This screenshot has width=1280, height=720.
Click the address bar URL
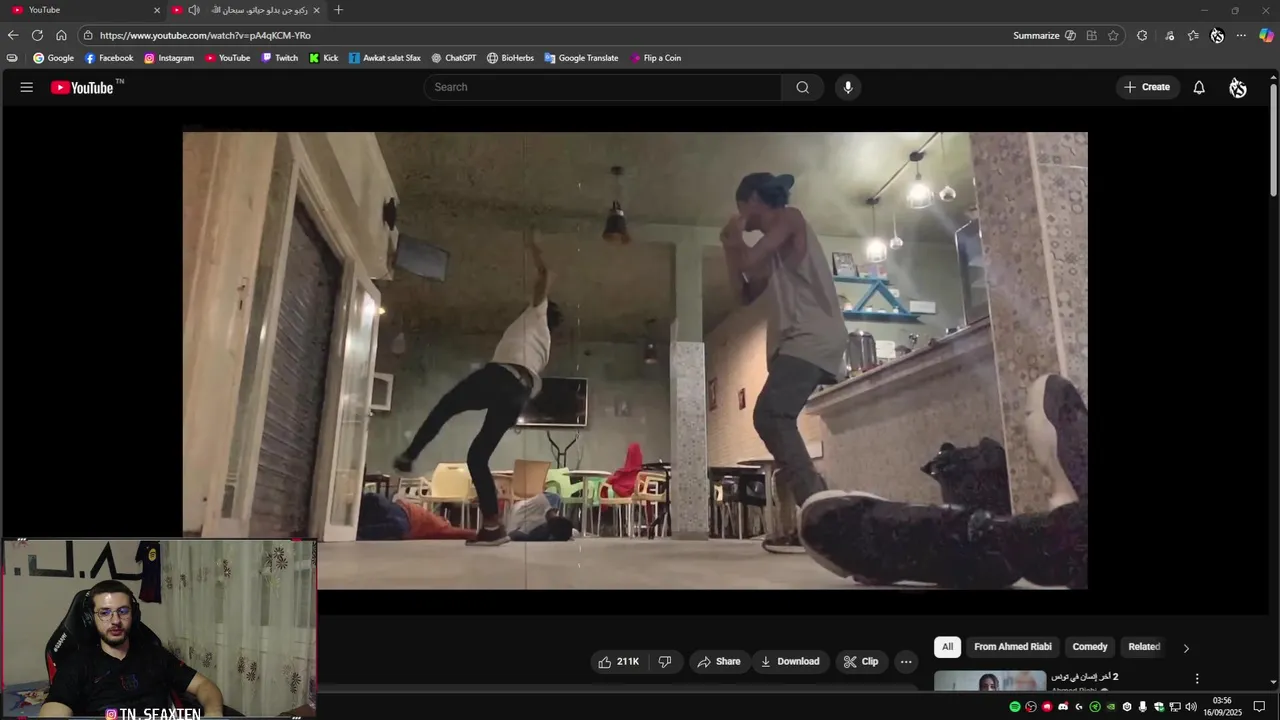click(x=205, y=35)
